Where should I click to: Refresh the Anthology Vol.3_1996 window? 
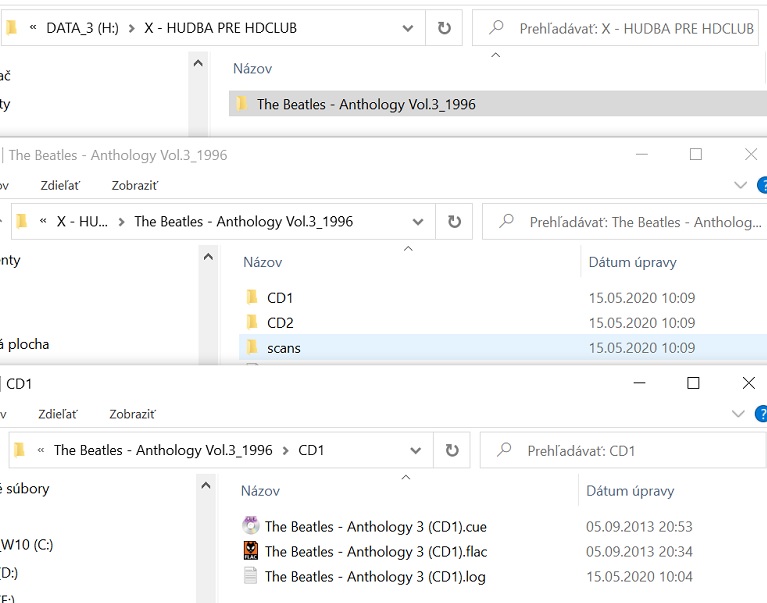[x=454, y=222]
